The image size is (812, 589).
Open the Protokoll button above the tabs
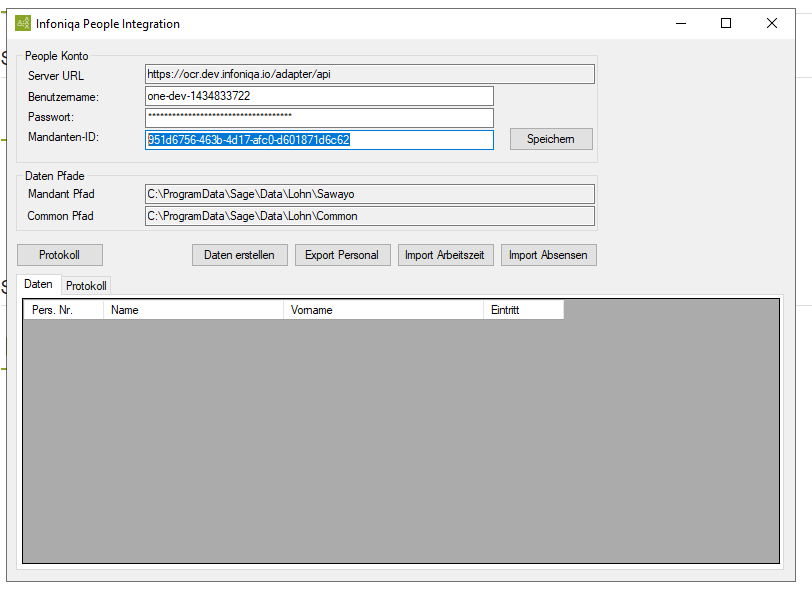coord(60,255)
